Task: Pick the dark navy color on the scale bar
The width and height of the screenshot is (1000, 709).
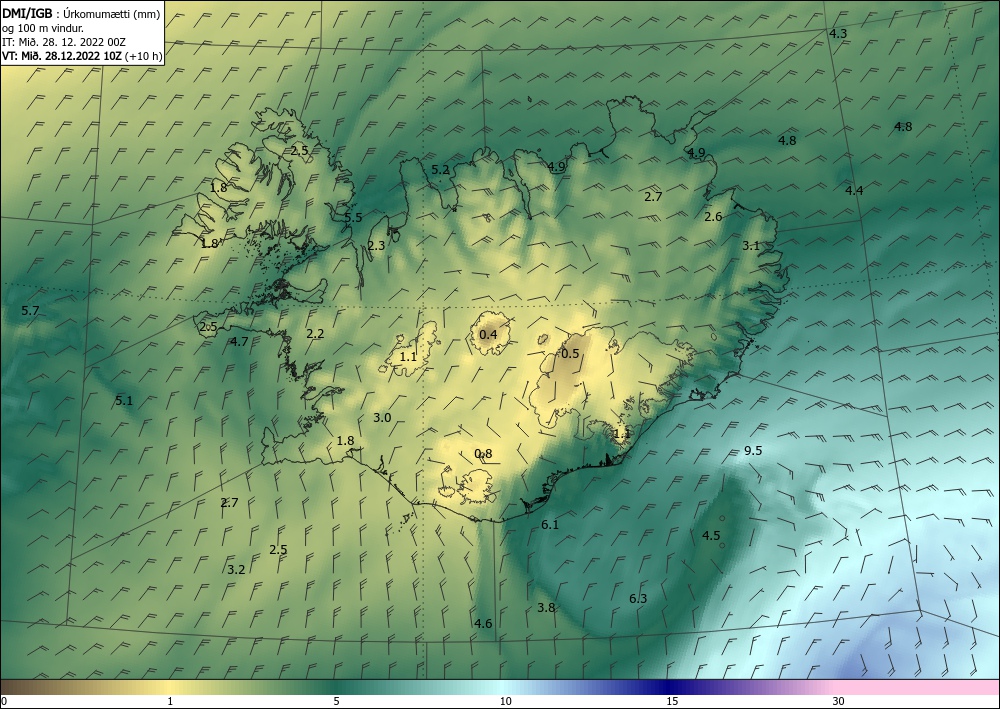Action: pyautogui.click(x=670, y=687)
